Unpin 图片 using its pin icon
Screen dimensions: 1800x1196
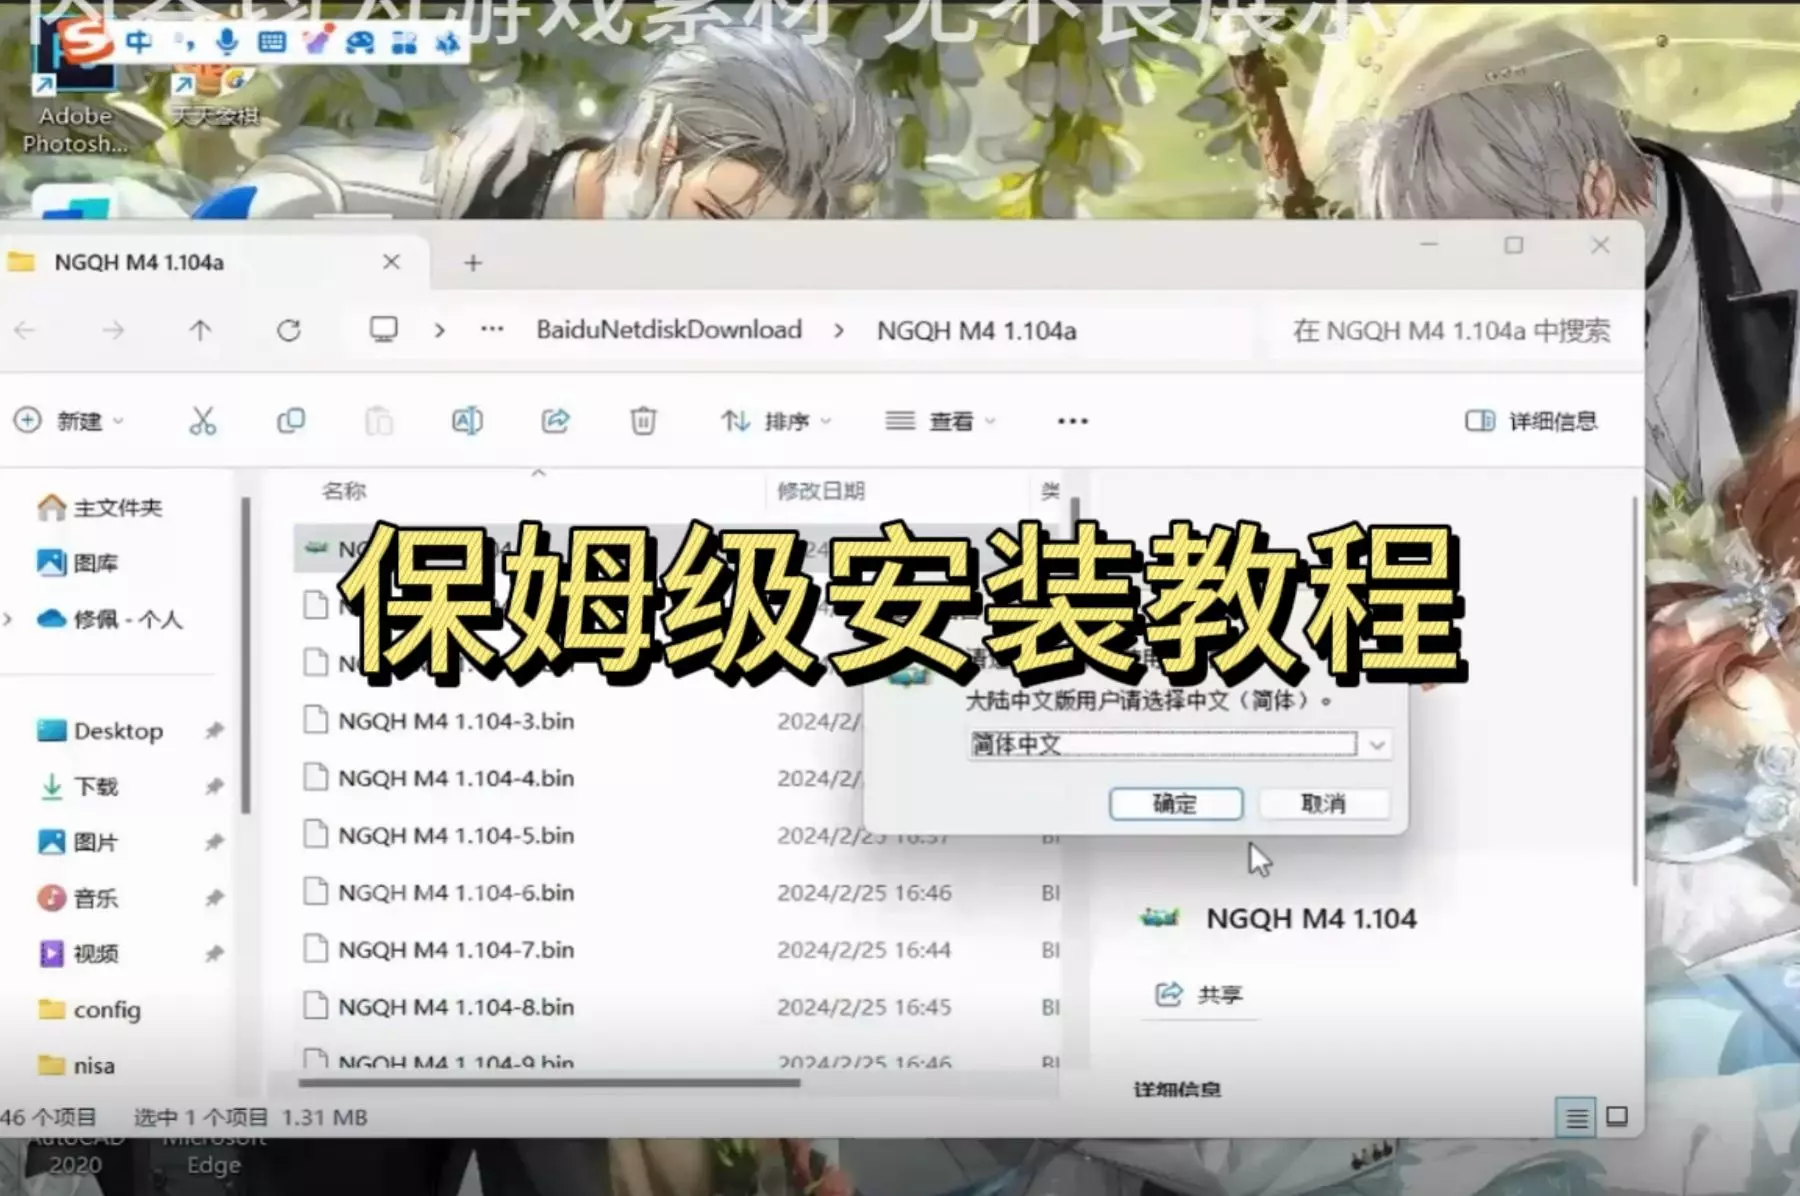214,842
